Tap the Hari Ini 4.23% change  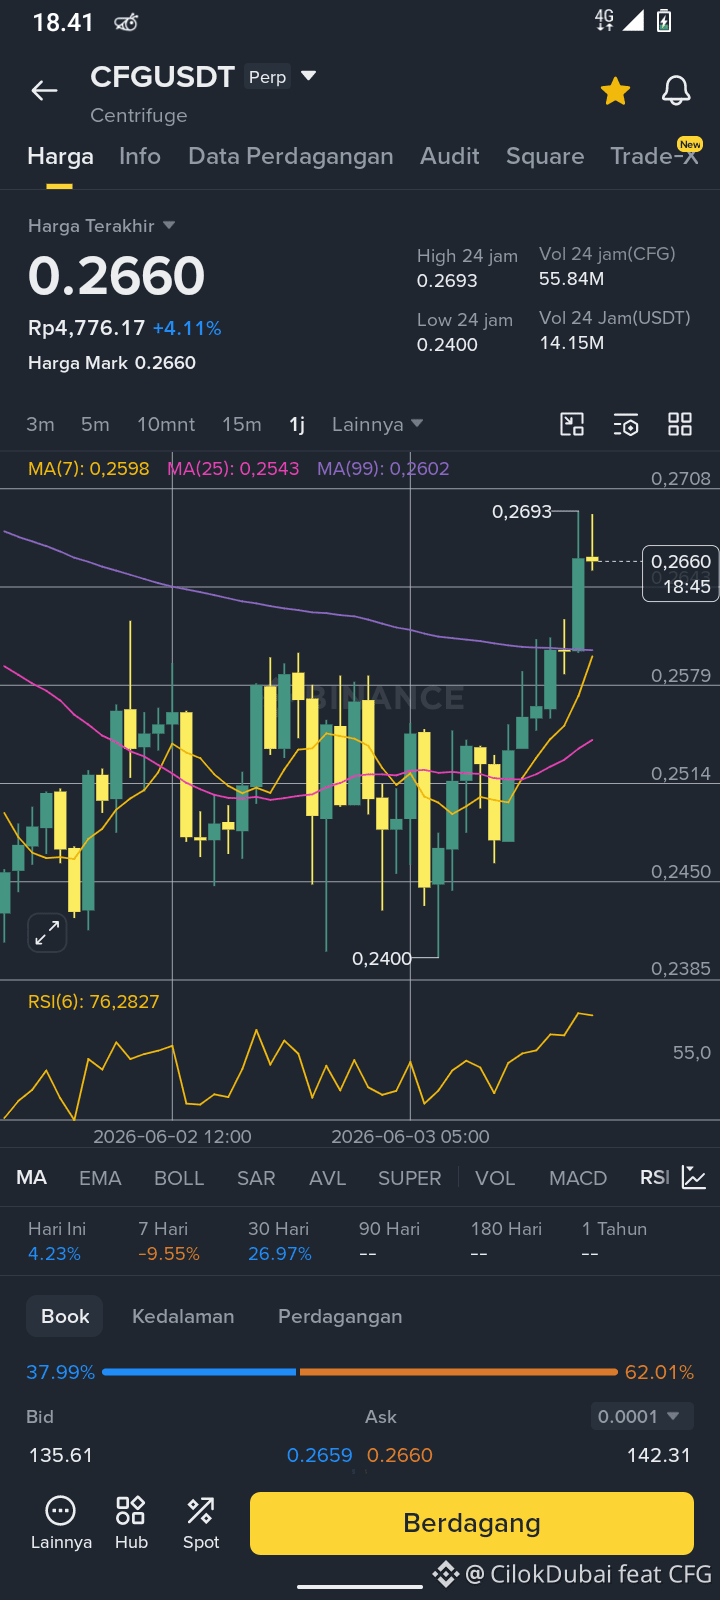tap(57, 1241)
